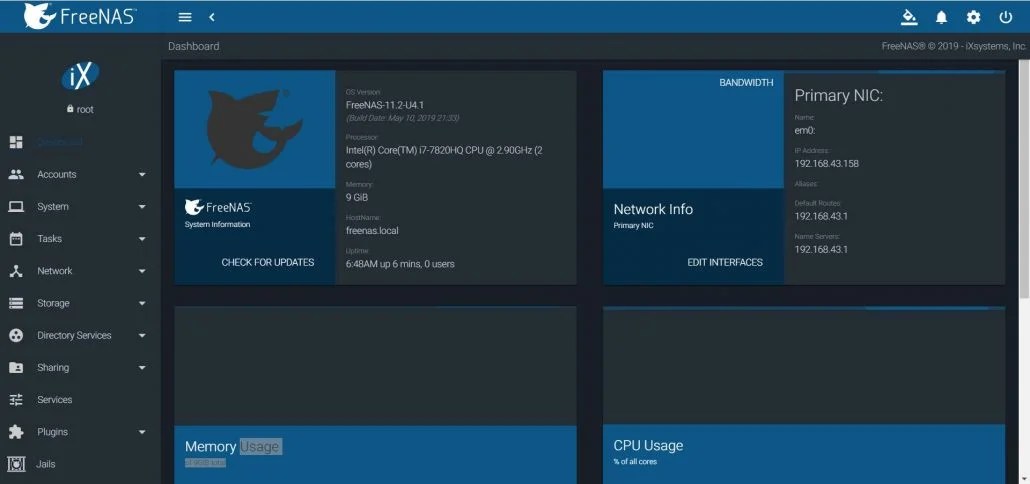
Task: Expand the Directory Services dropdown arrow
Action: coord(142,336)
